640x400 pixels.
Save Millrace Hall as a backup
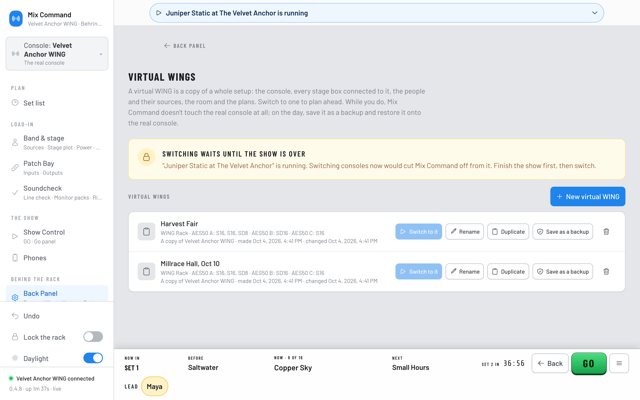pyautogui.click(x=562, y=271)
